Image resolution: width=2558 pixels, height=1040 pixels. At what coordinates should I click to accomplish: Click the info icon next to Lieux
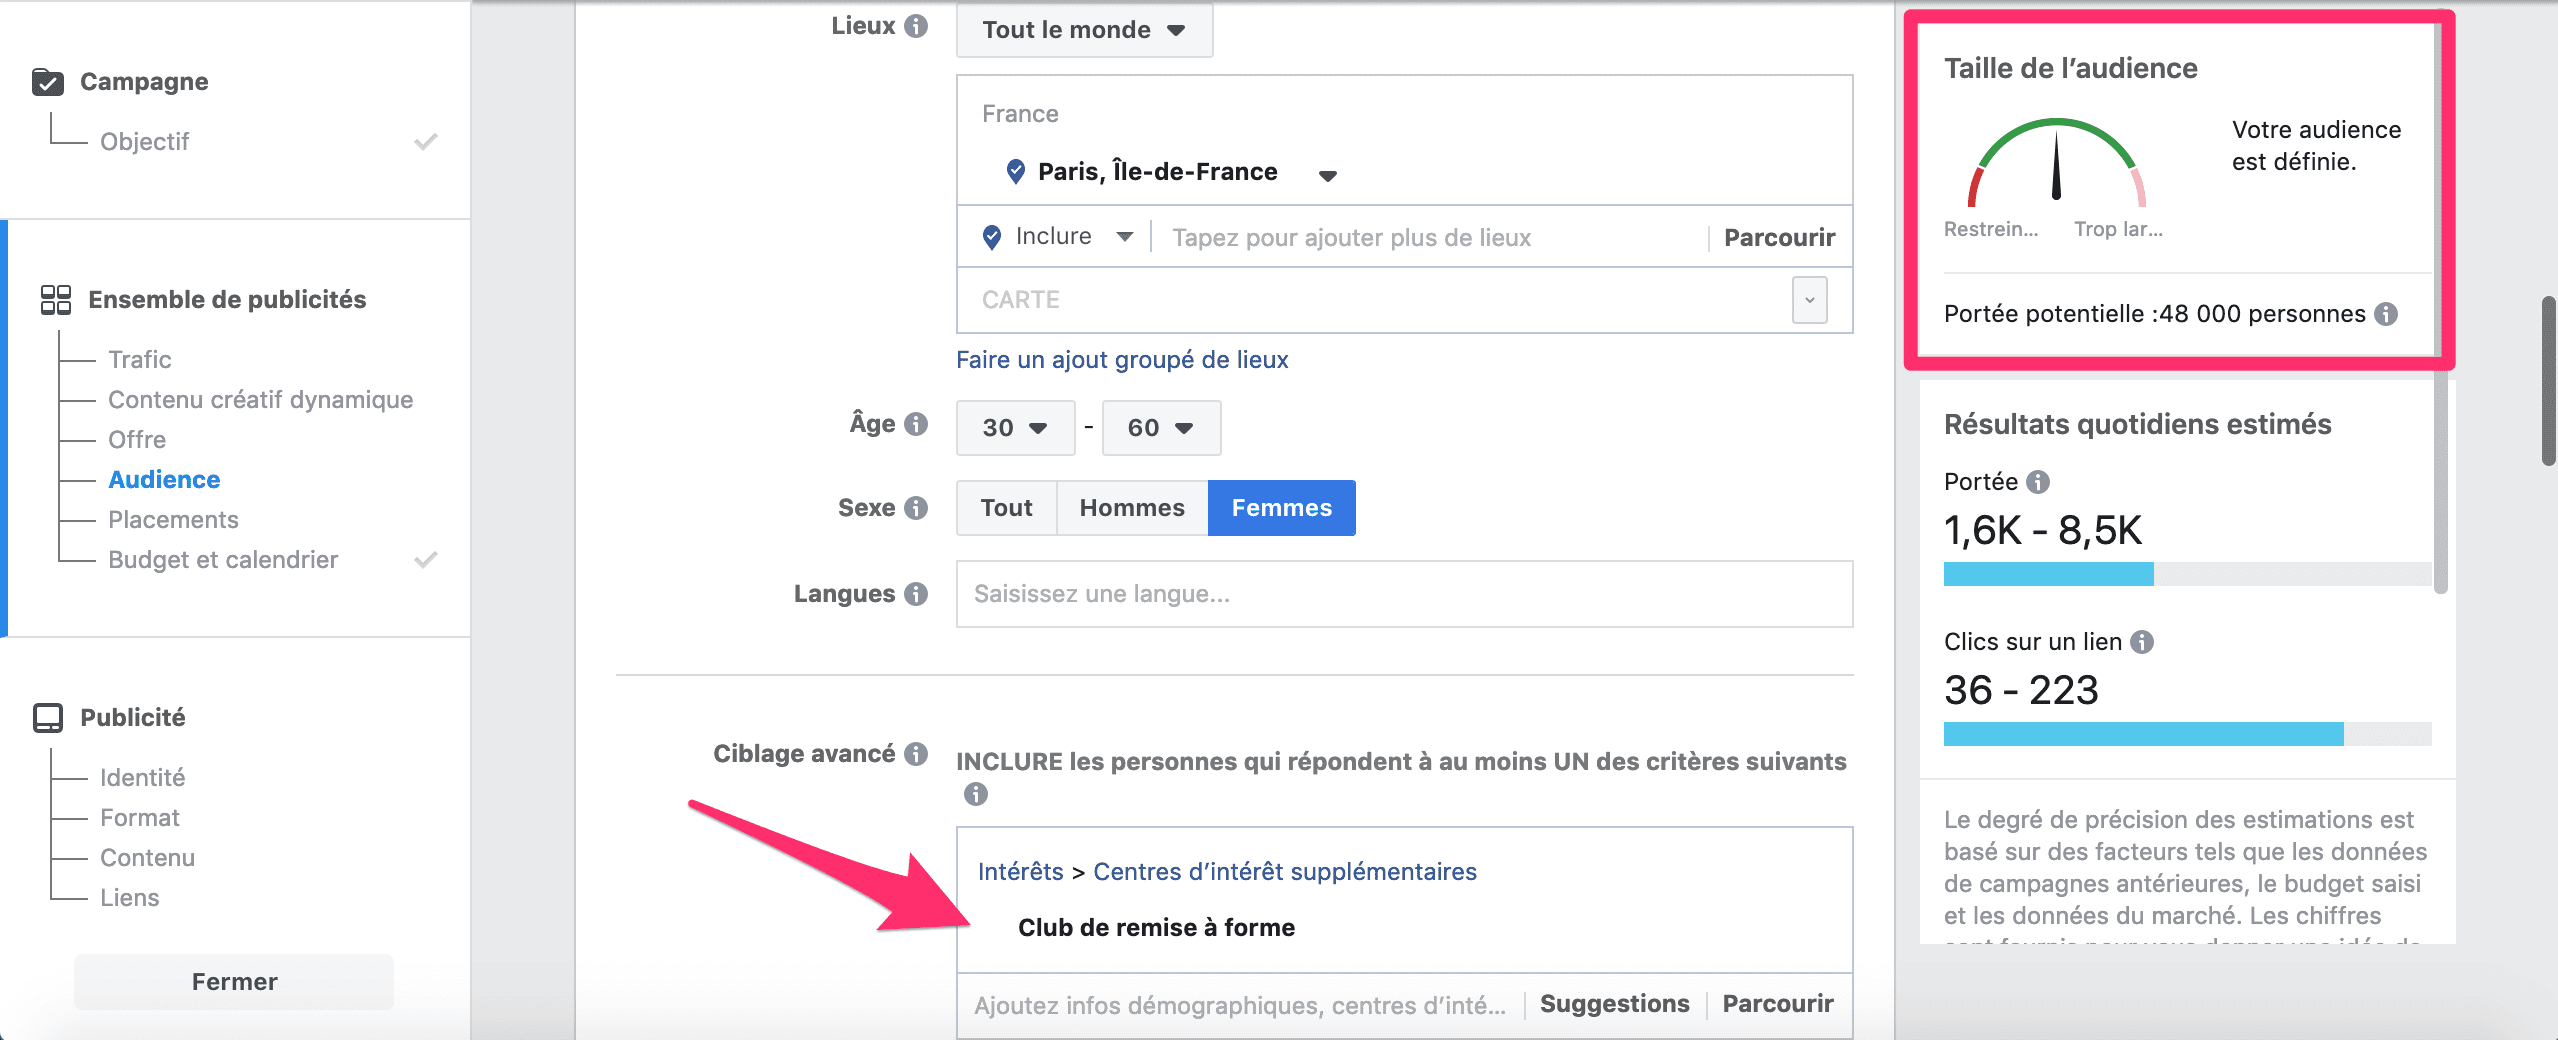916,26
